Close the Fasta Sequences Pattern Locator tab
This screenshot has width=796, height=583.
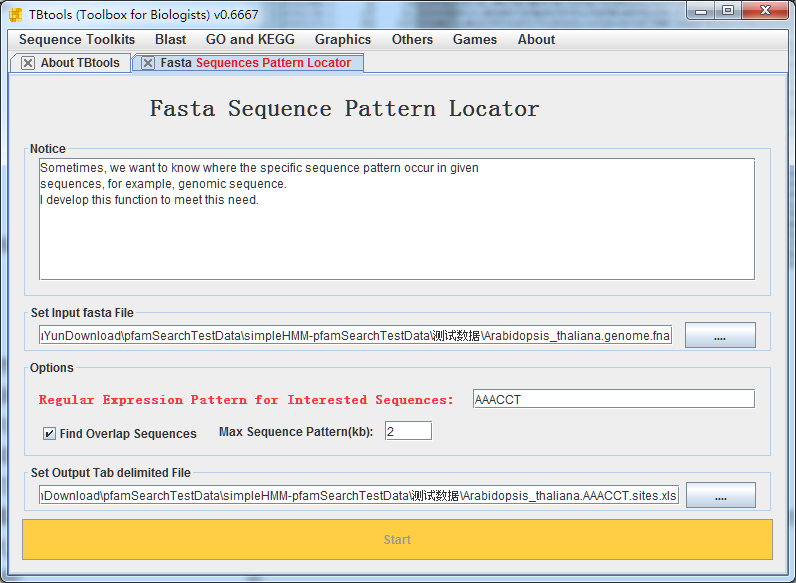pyautogui.click(x=148, y=63)
